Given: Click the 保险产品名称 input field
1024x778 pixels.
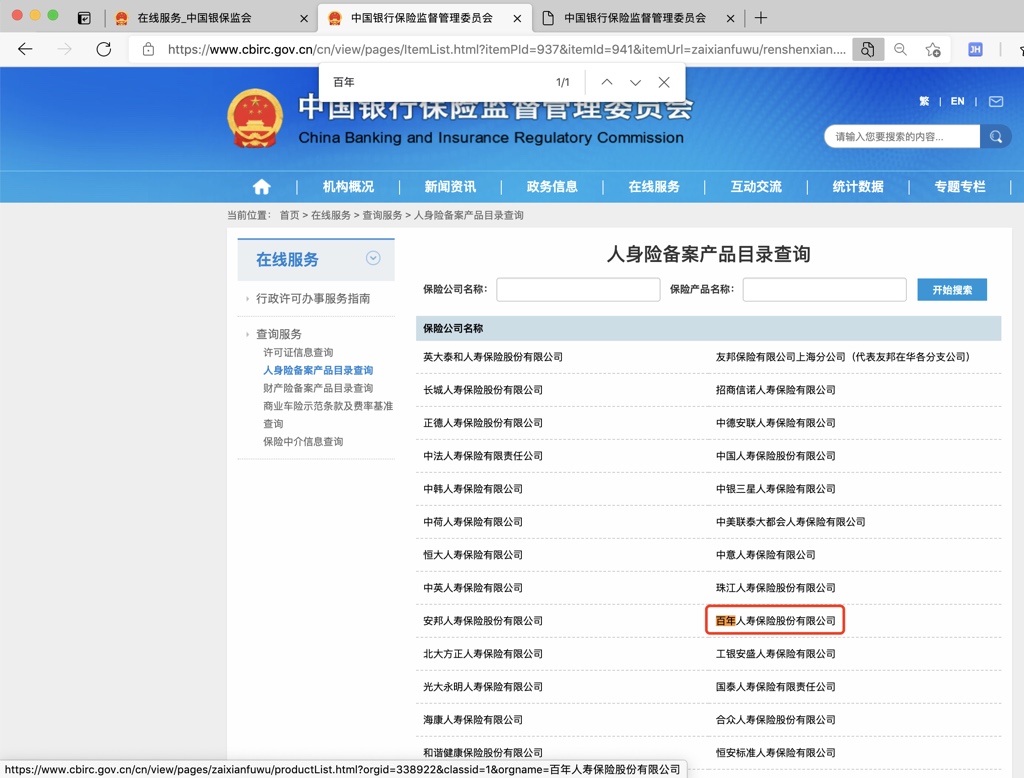Looking at the screenshot, I should click(824, 289).
